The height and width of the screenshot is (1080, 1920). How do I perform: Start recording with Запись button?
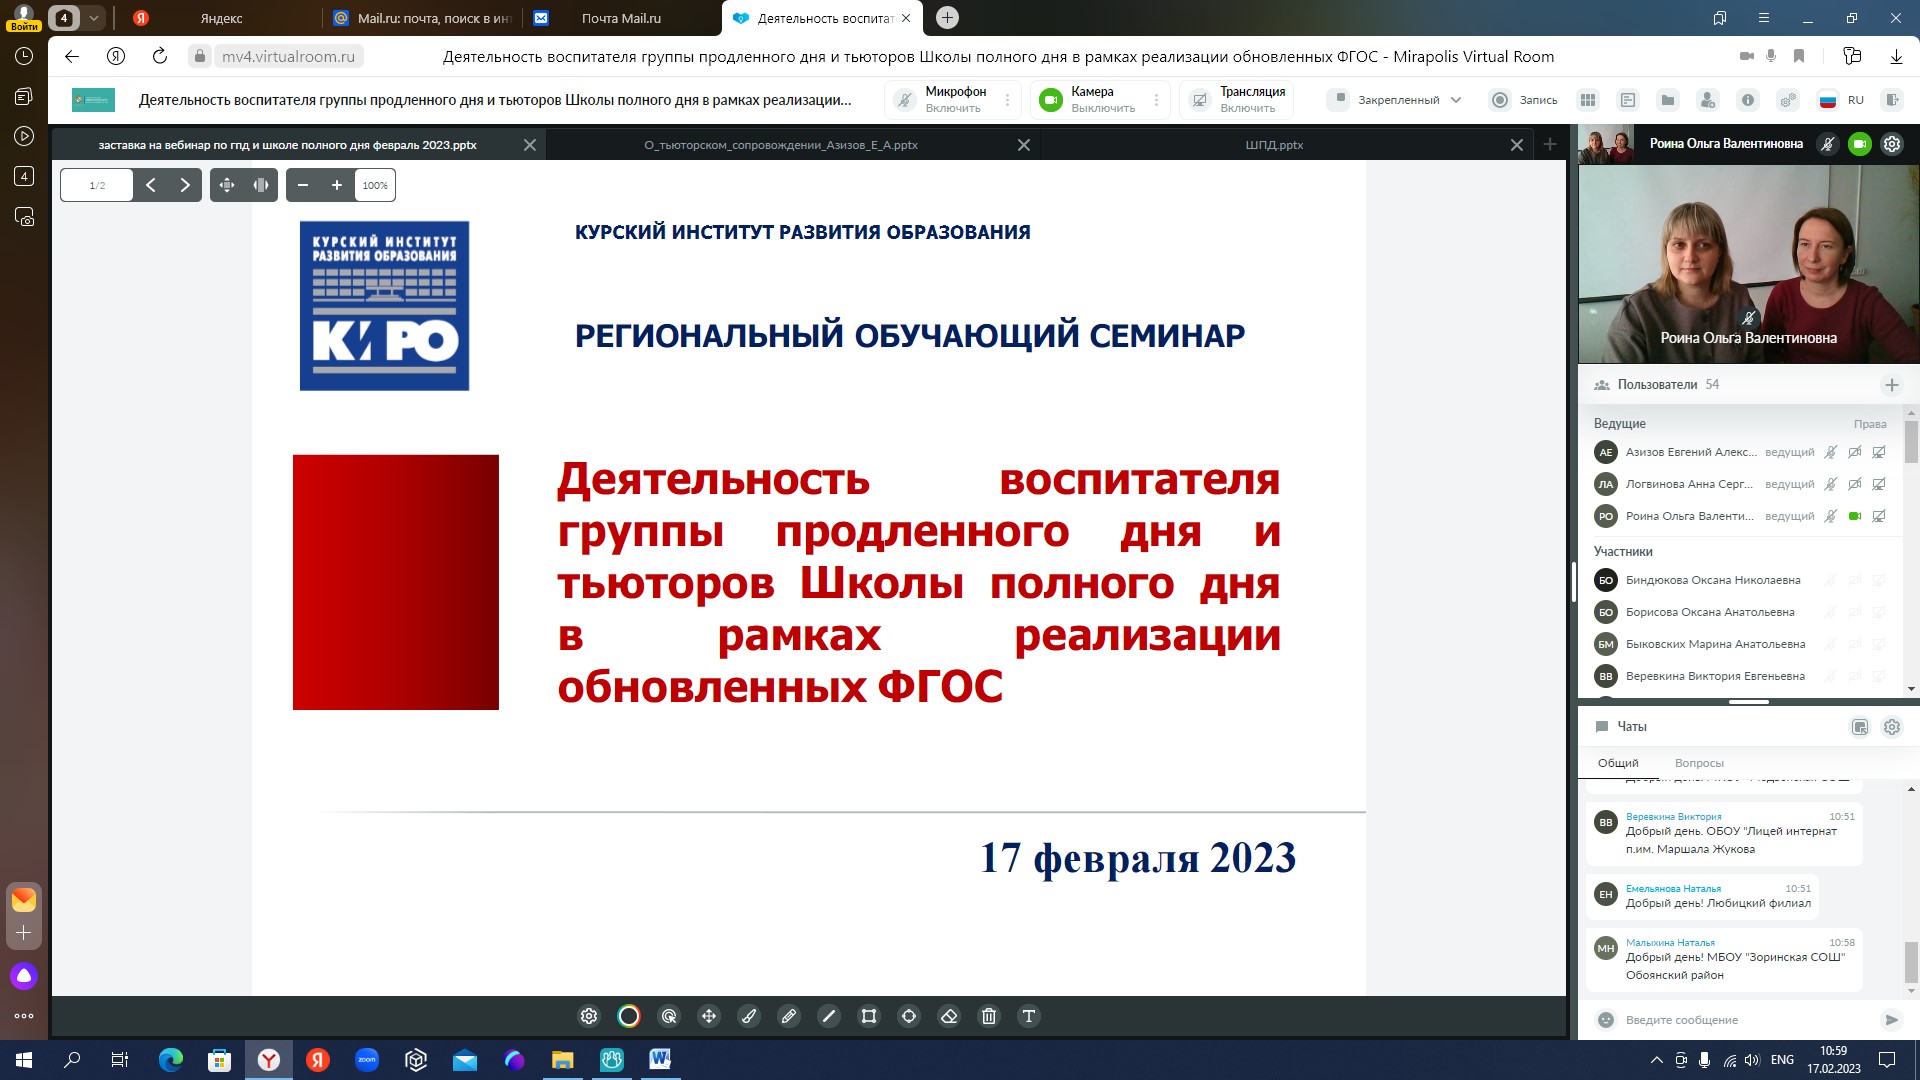(x=1524, y=100)
